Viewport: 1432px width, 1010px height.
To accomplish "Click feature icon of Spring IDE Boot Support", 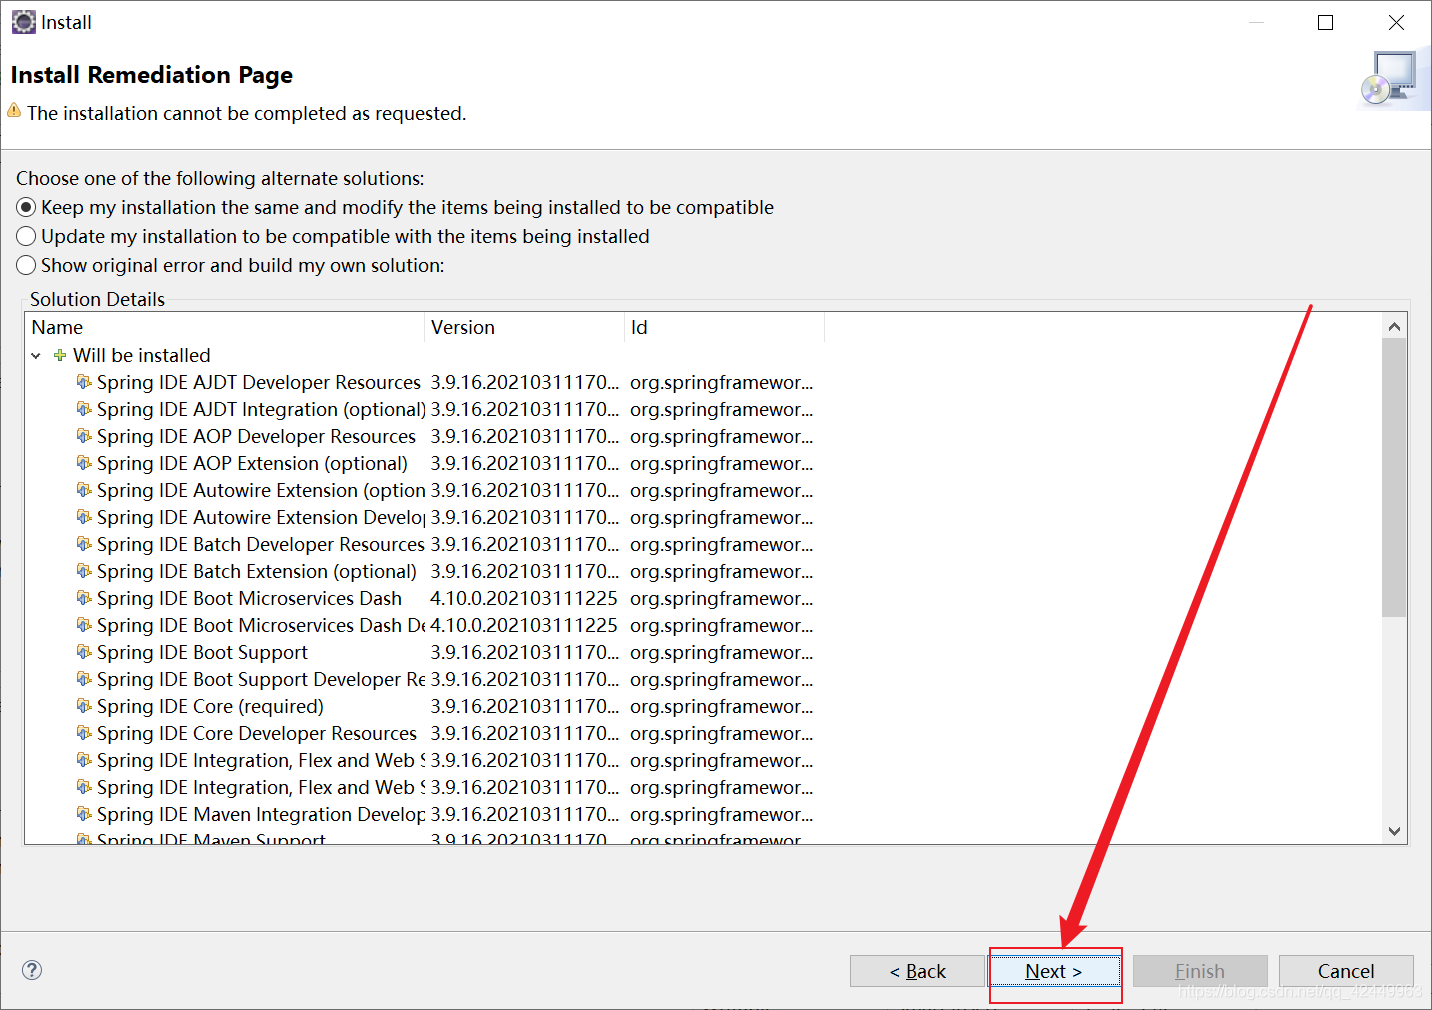I will pyautogui.click(x=84, y=652).
